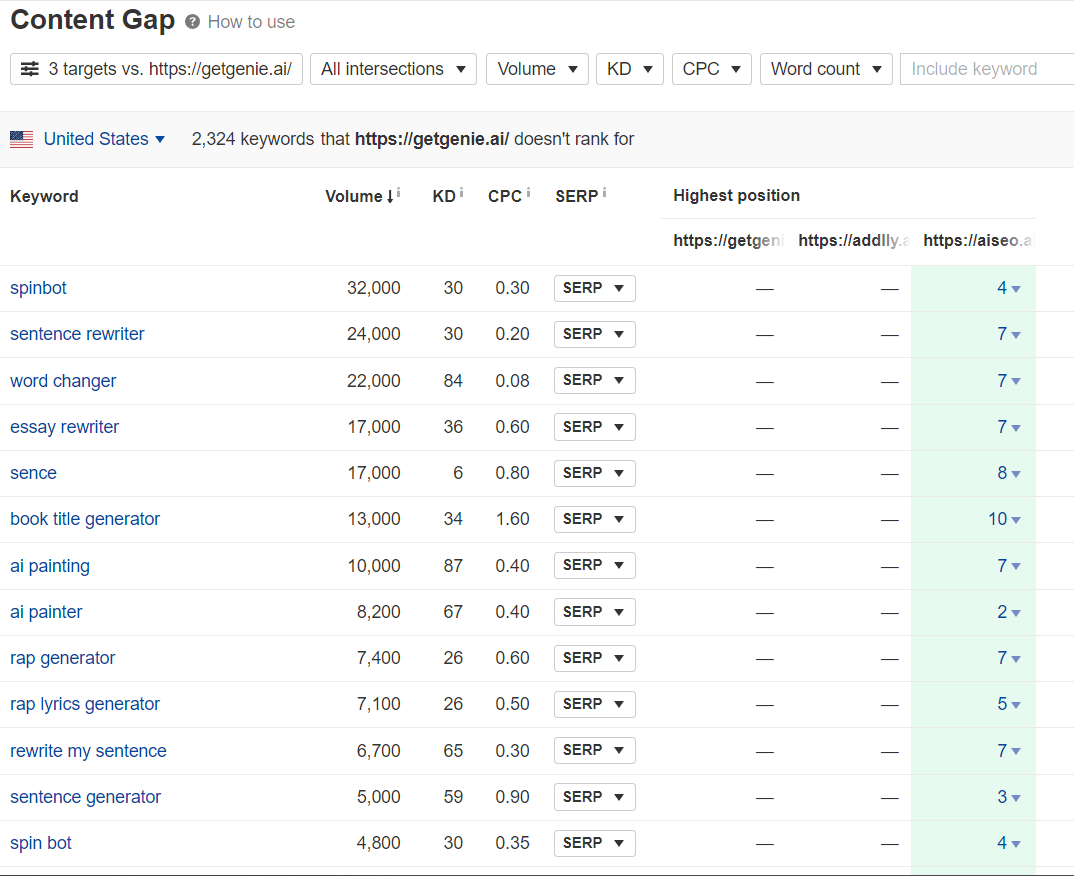Open the CPC filter dropdown
Screen dimensions: 1074x876
tap(712, 69)
